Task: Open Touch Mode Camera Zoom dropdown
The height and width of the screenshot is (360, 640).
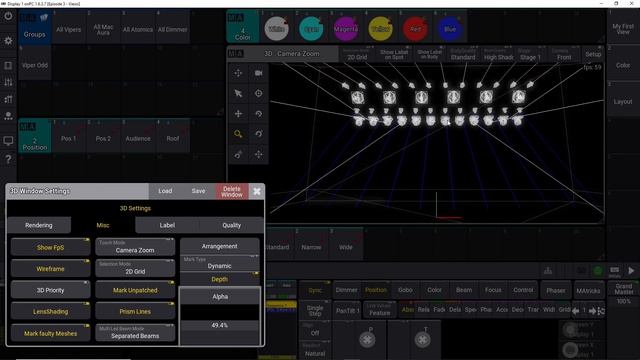Action: [x=135, y=247]
